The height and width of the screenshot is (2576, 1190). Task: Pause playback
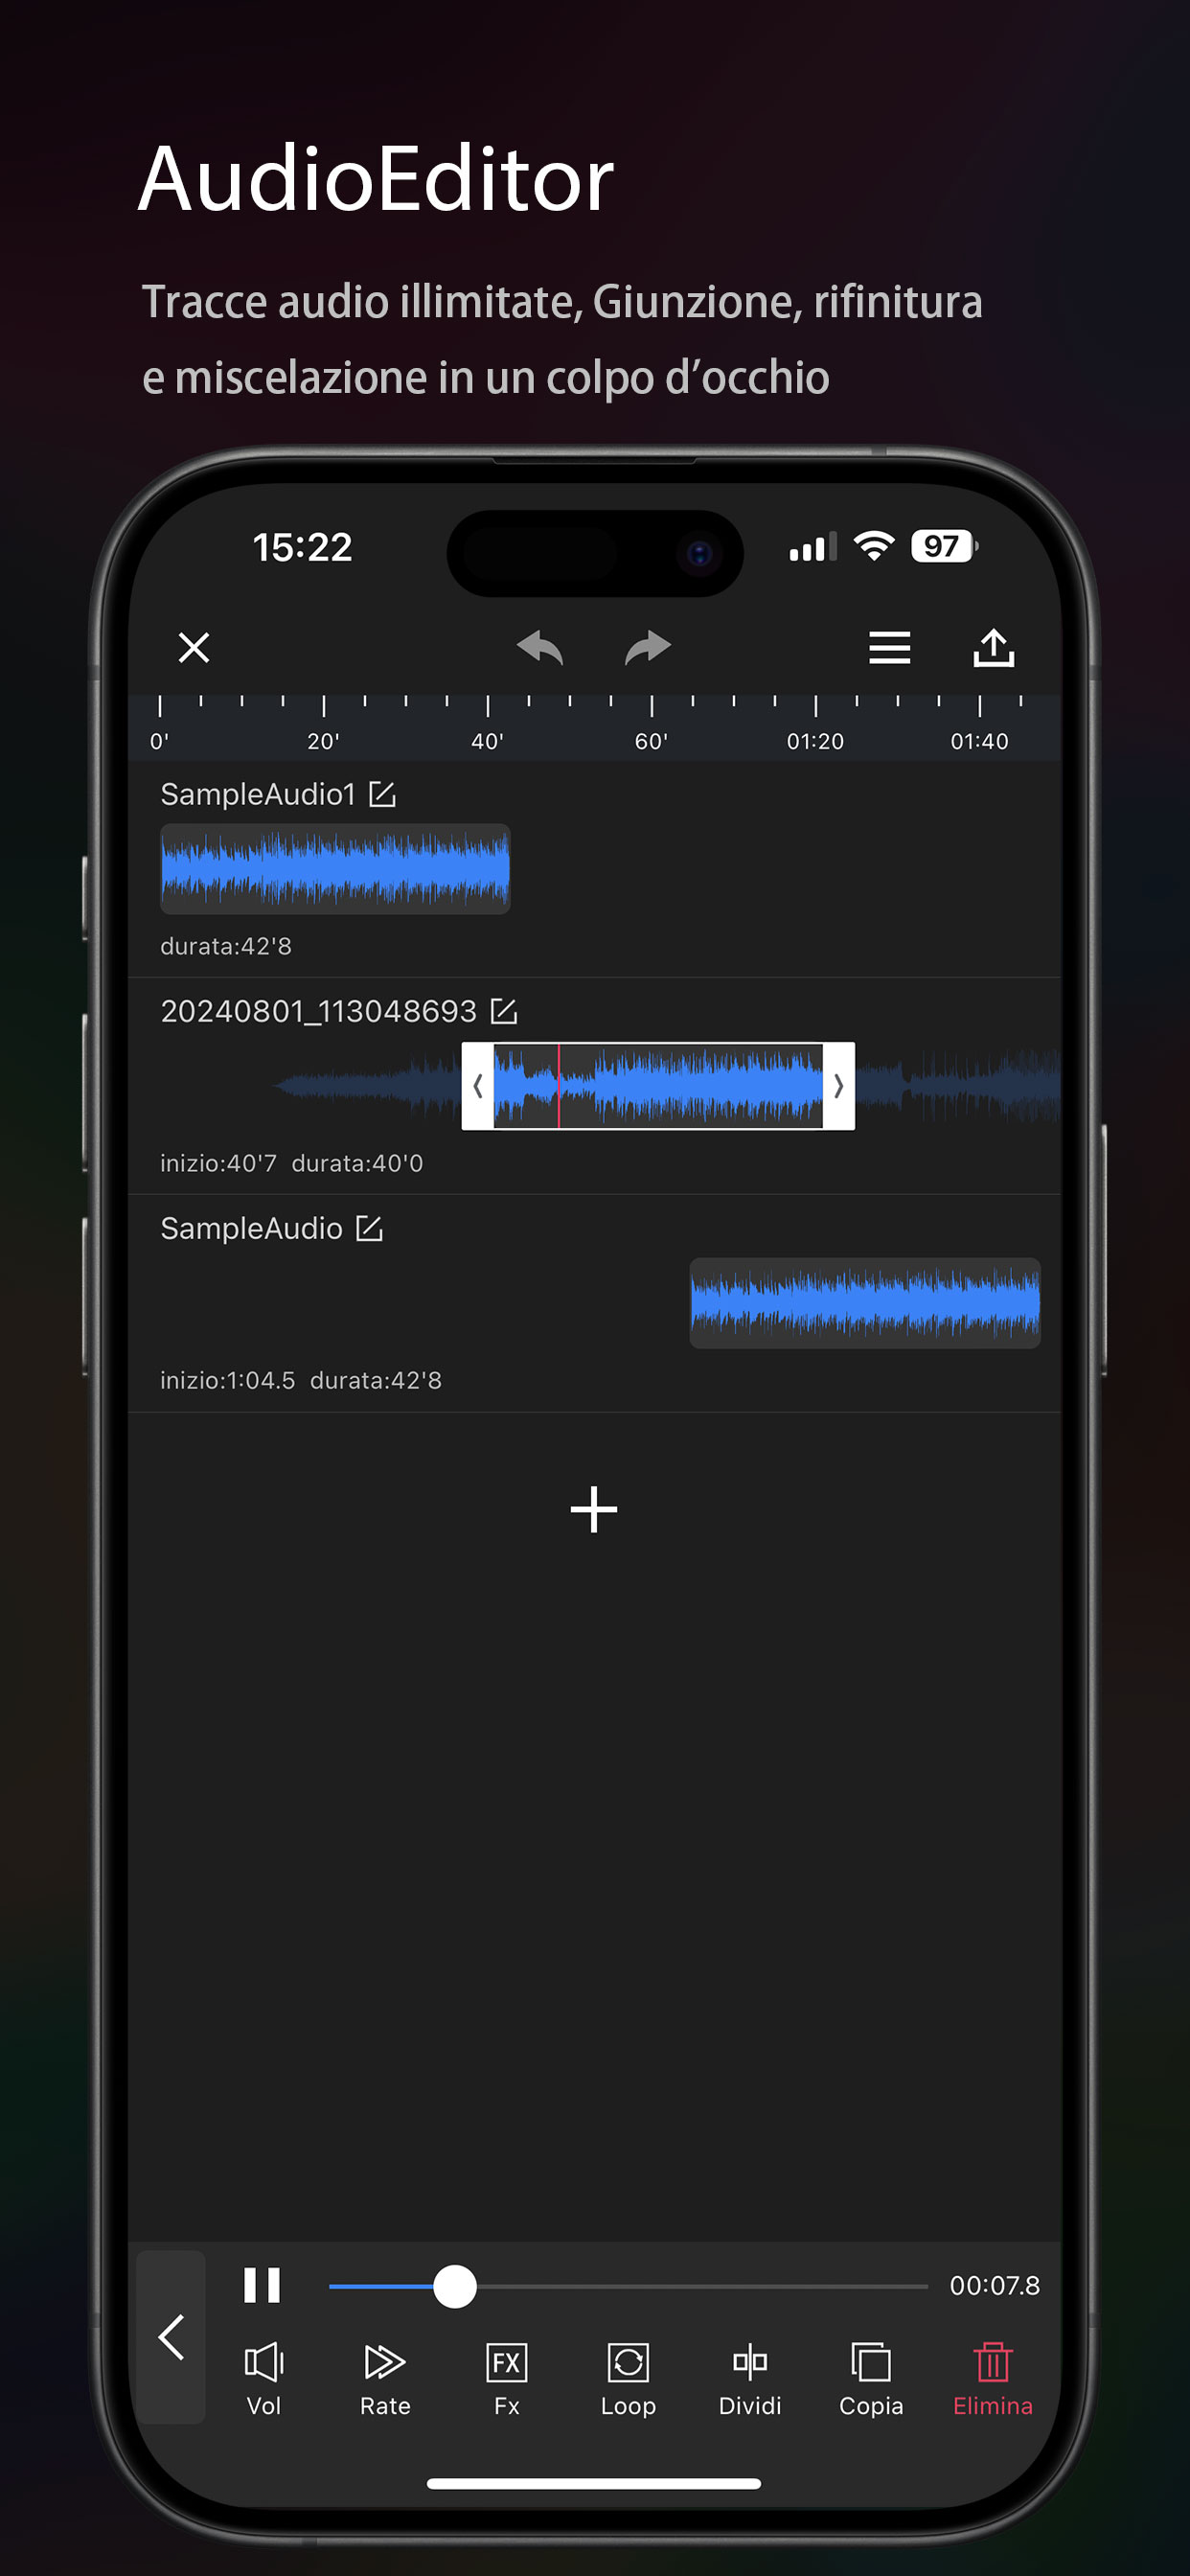262,2285
